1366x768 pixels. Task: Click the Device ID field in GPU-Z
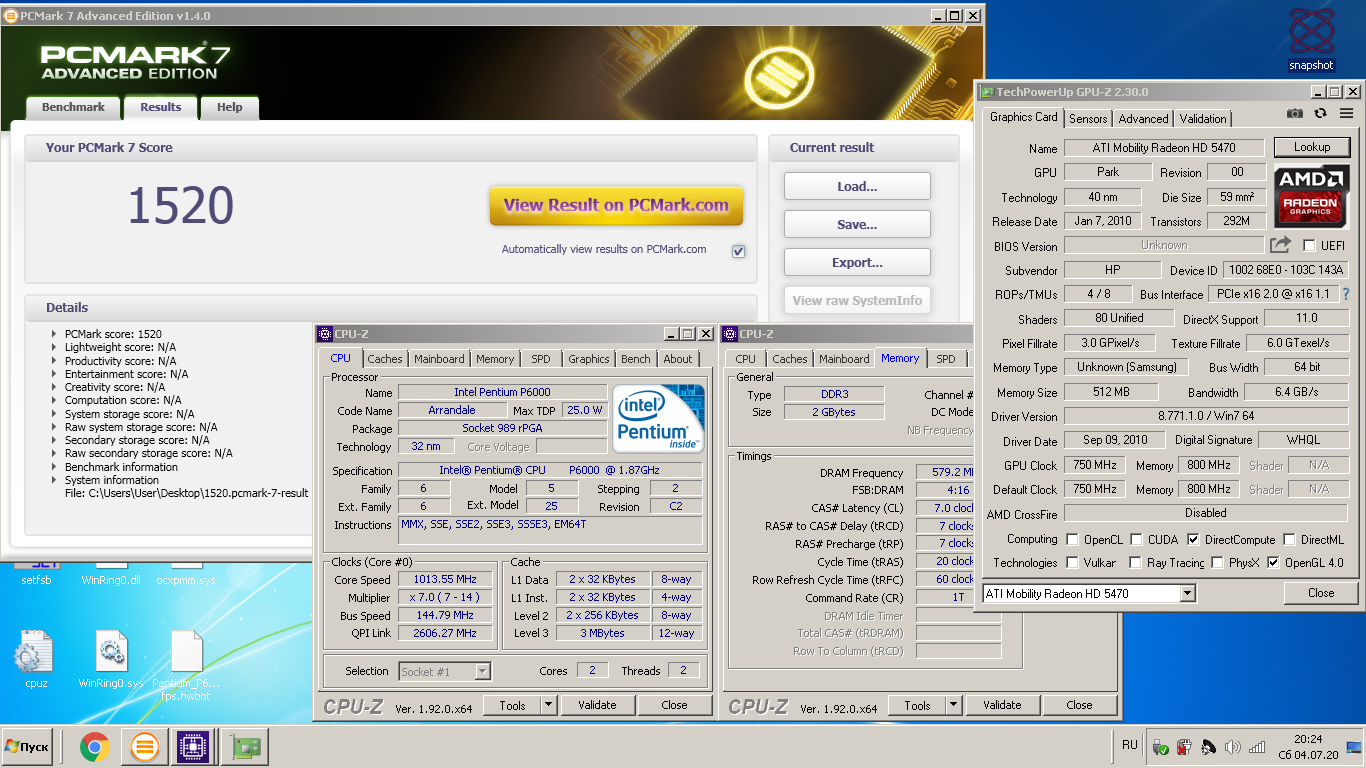[1287, 270]
